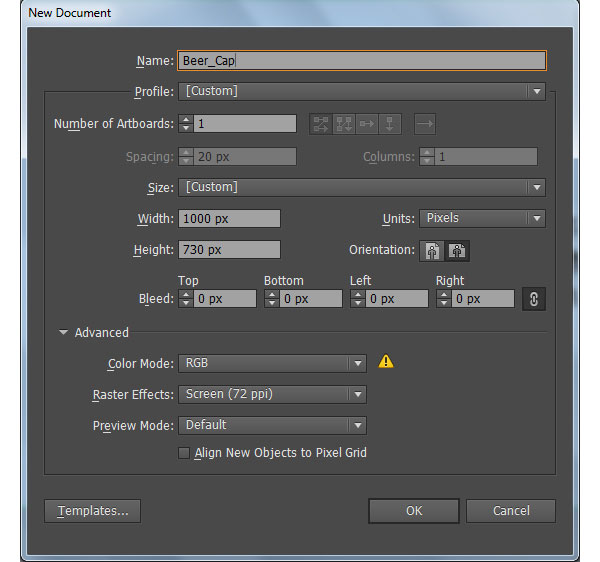Click the Color Mode yellow warning icon
Screen dimensions: 600x562
click(x=386, y=361)
